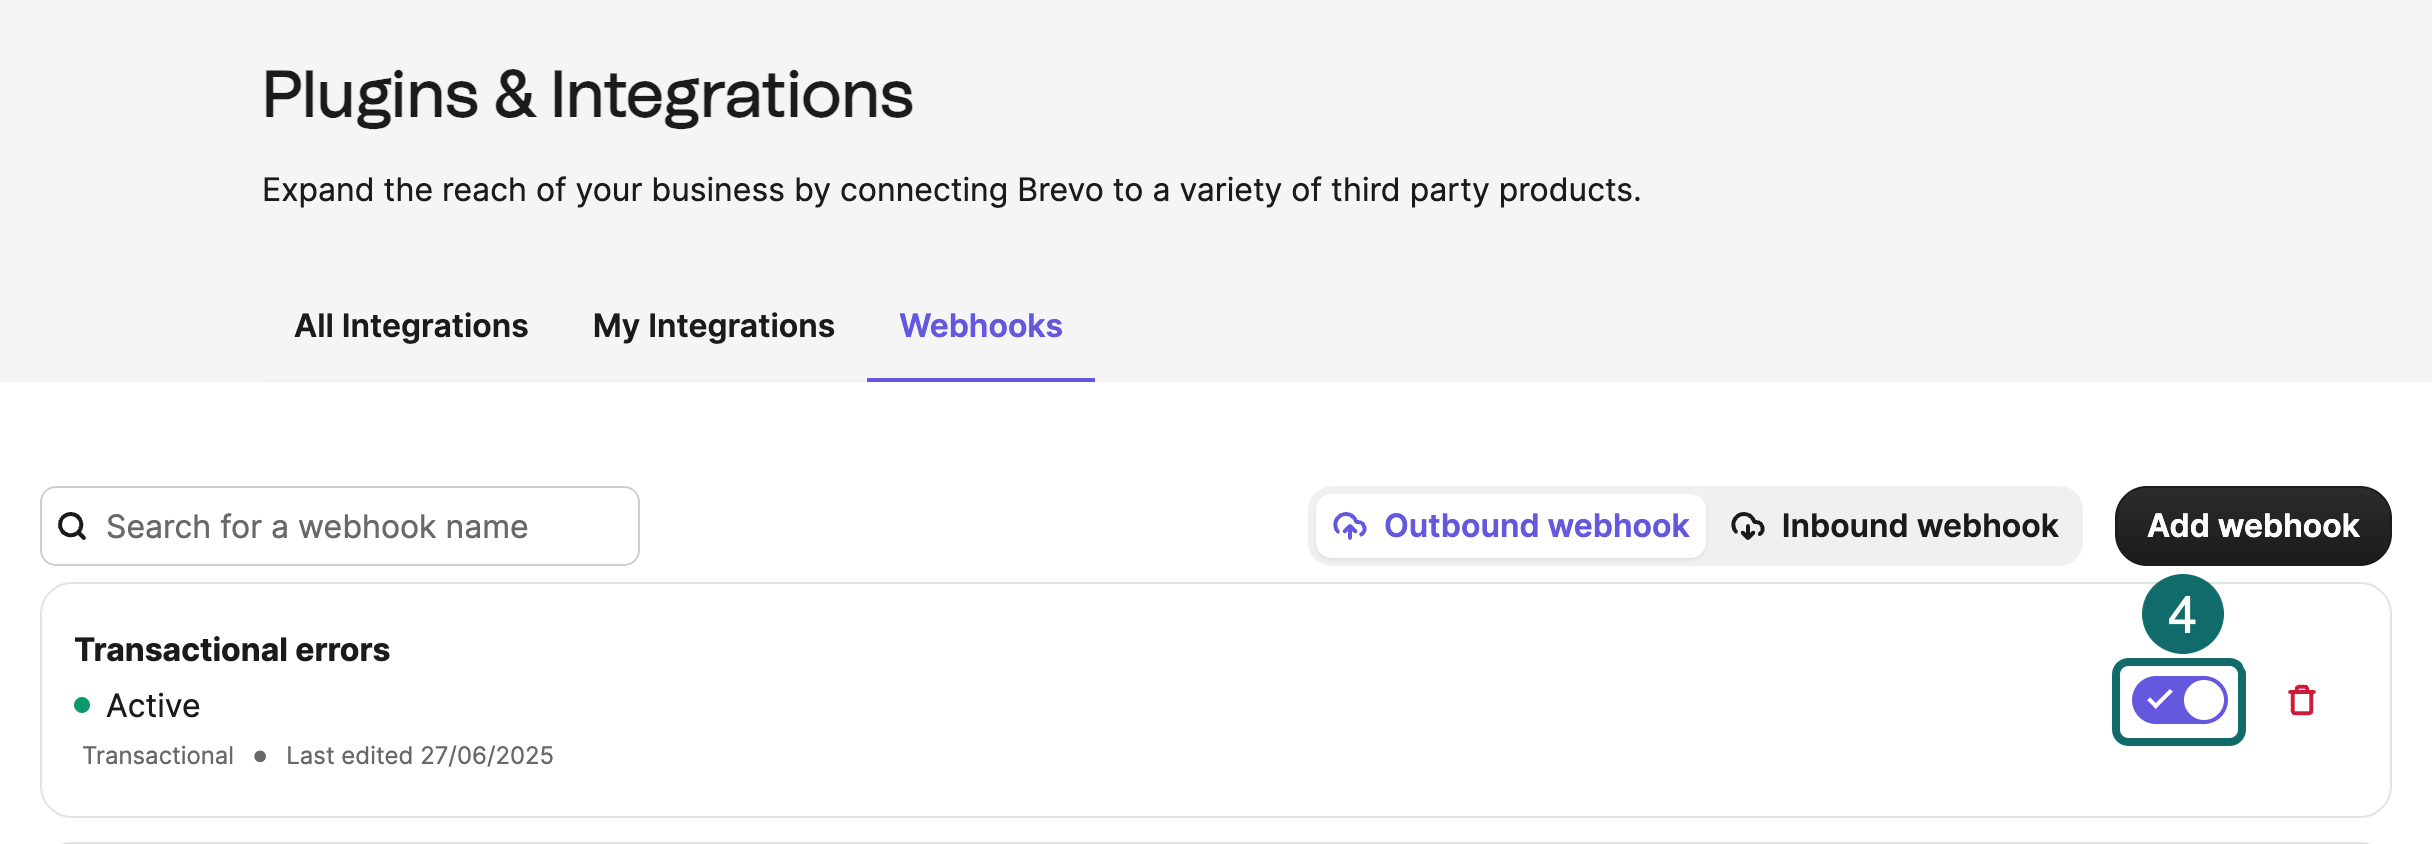Image resolution: width=2432 pixels, height=844 pixels.
Task: Click the Inbound webhook cloud download icon
Action: coord(1748,526)
